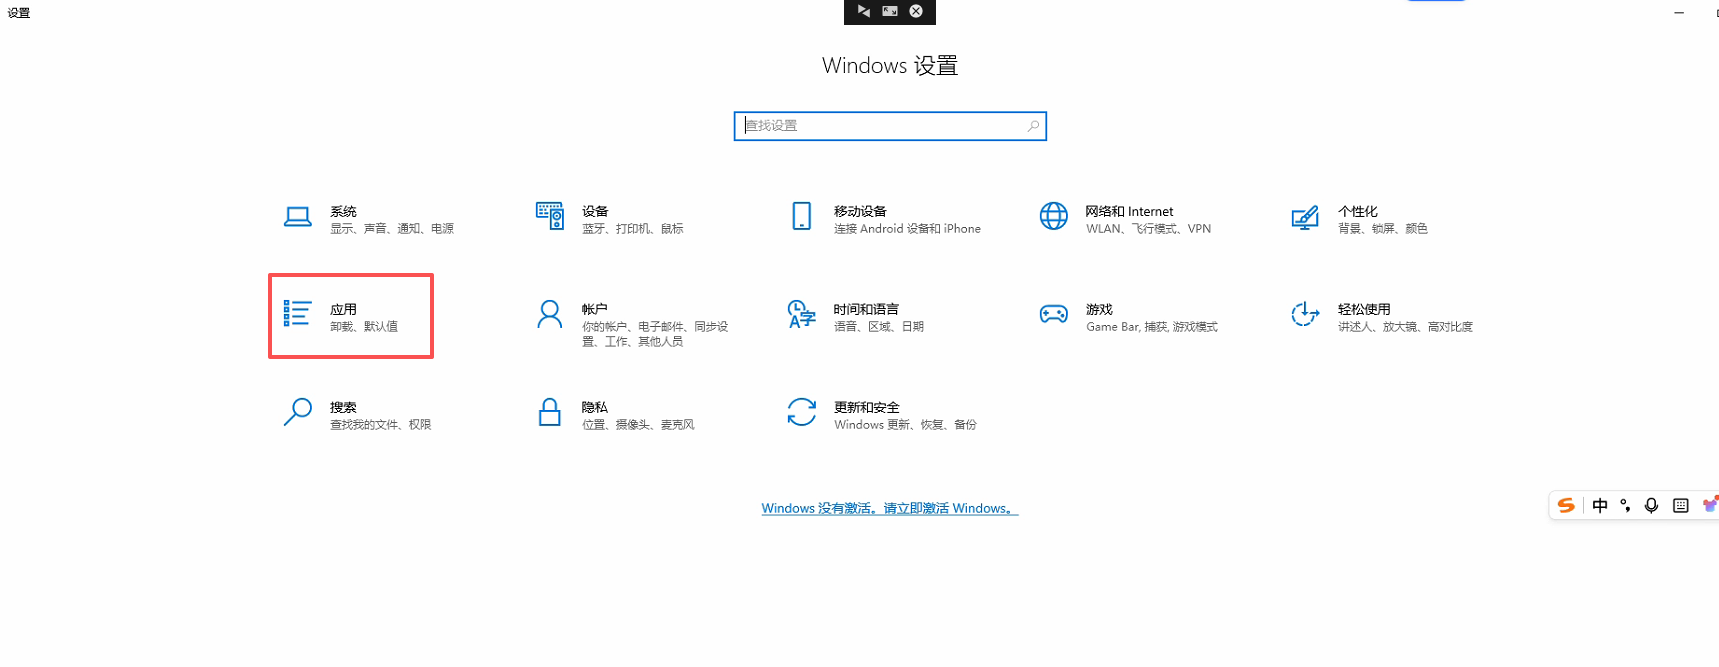1719x667 pixels.
Task: Click the magnifier icon in search box
Action: tap(1033, 126)
